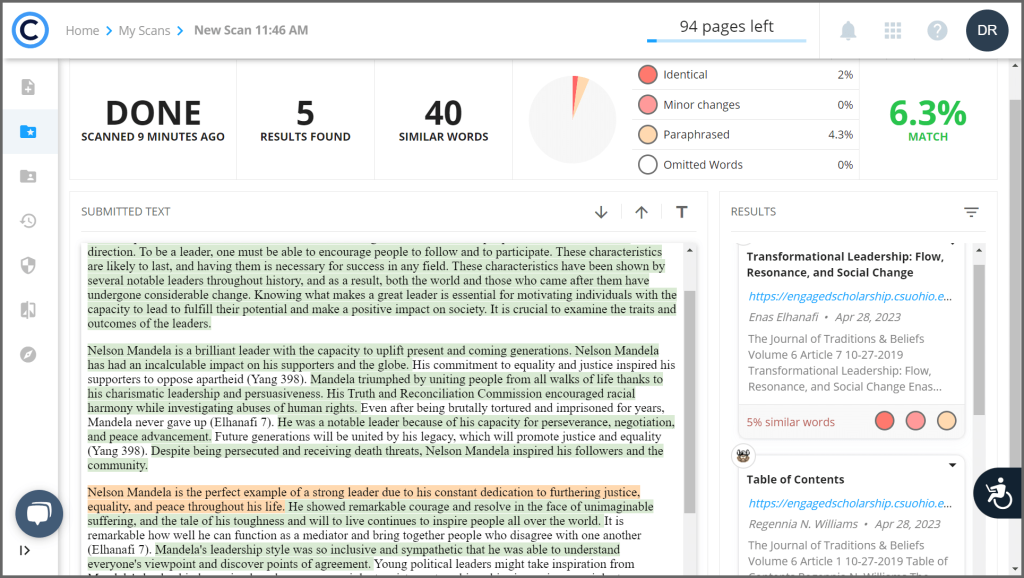
Task: Click the match pie chart
Action: pyautogui.click(x=572, y=120)
